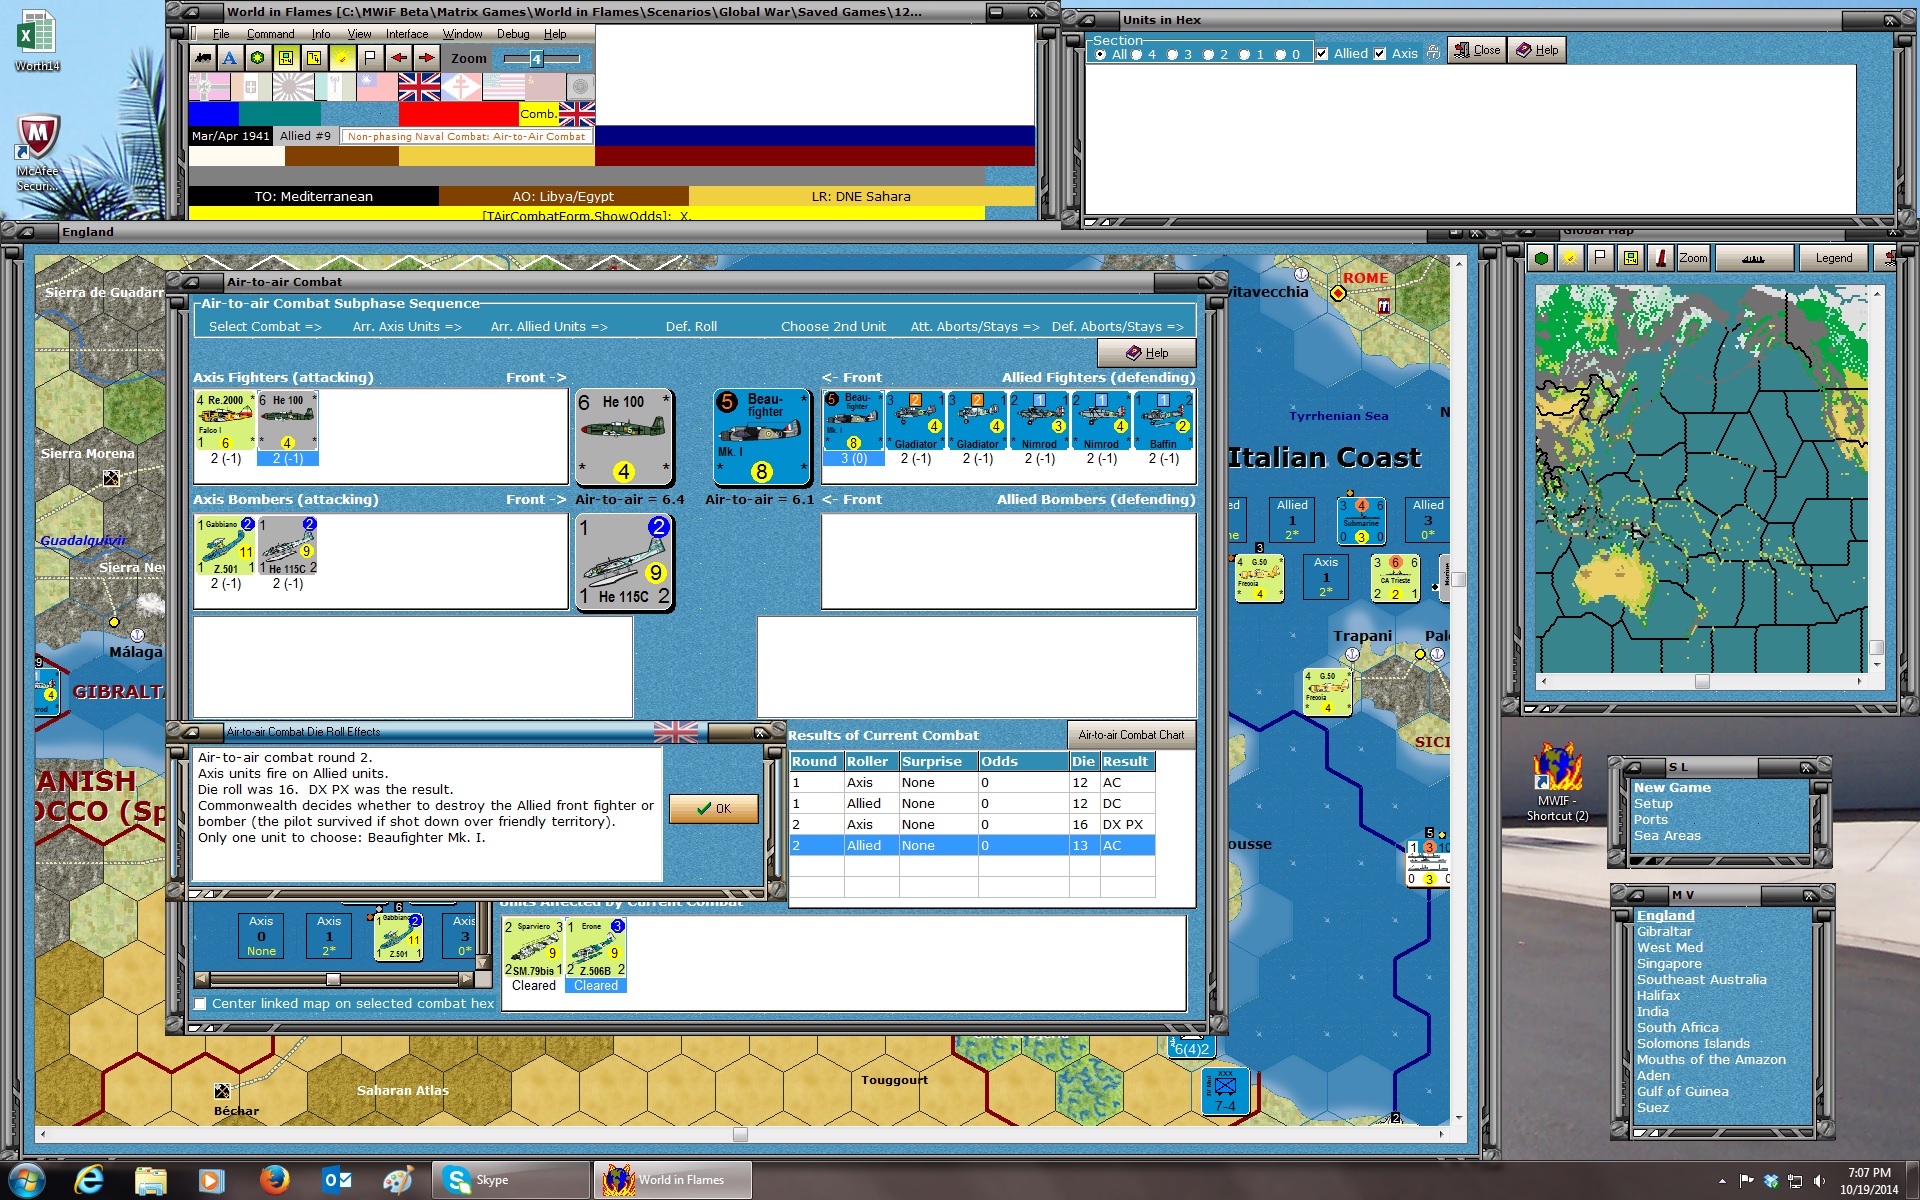
Task: Click OK in the Die Roll Effects dialog
Action: [713, 809]
